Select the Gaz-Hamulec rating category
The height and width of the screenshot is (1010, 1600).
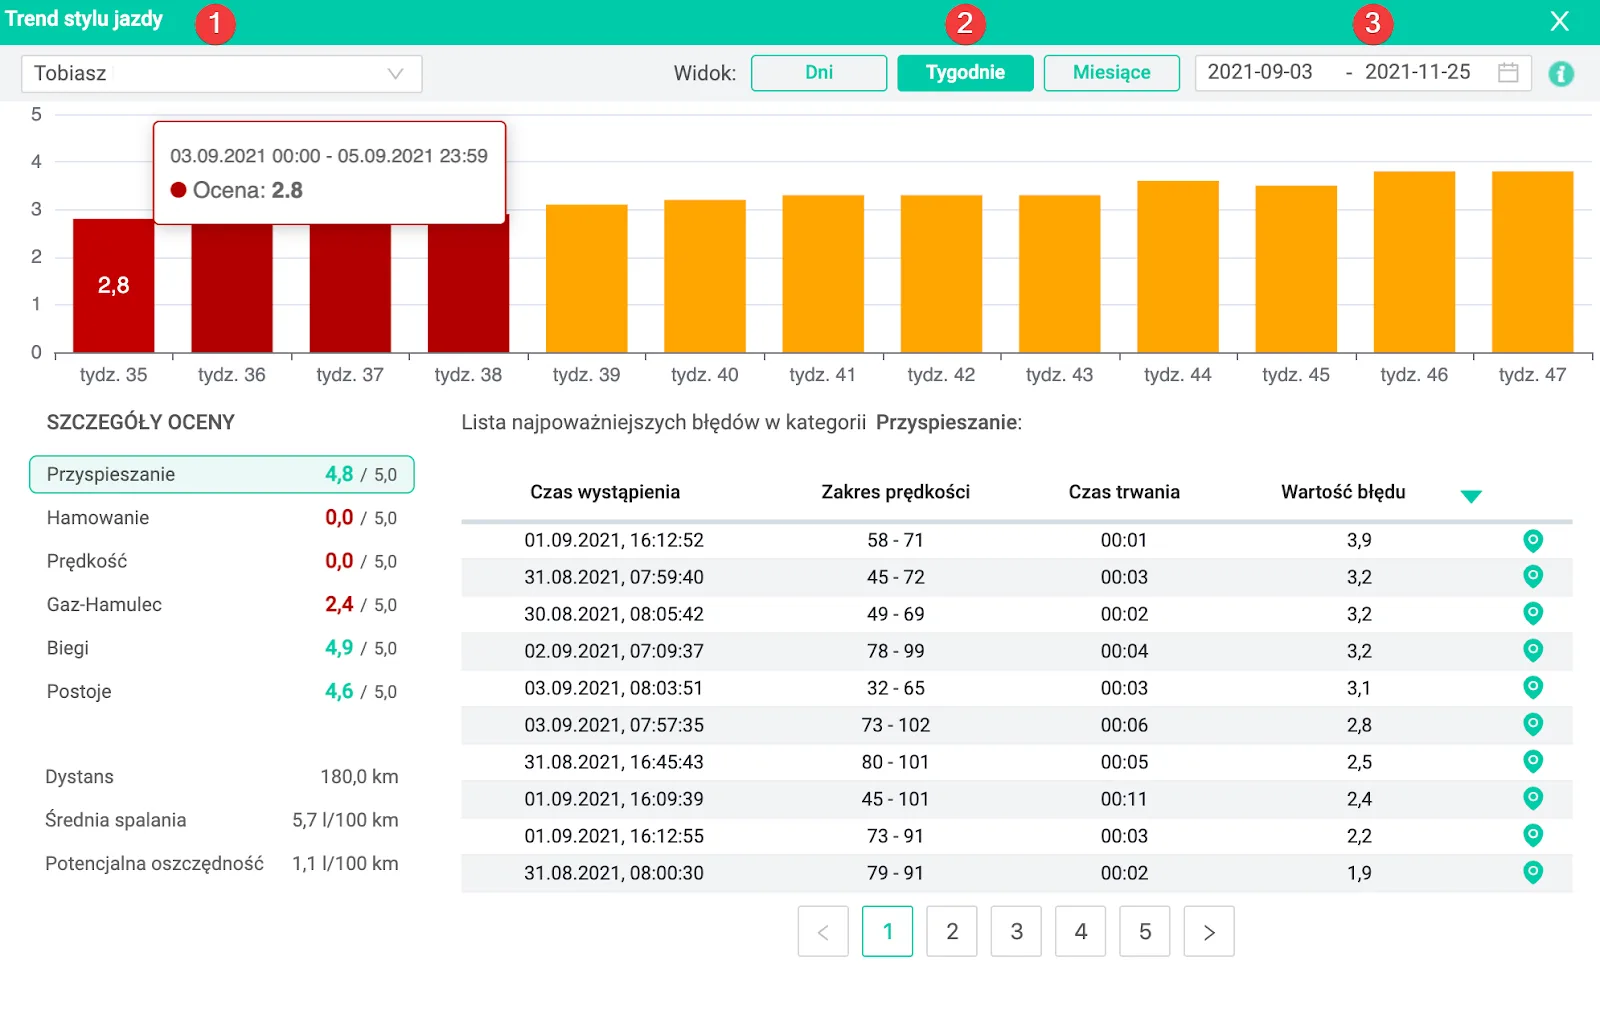click(x=222, y=605)
